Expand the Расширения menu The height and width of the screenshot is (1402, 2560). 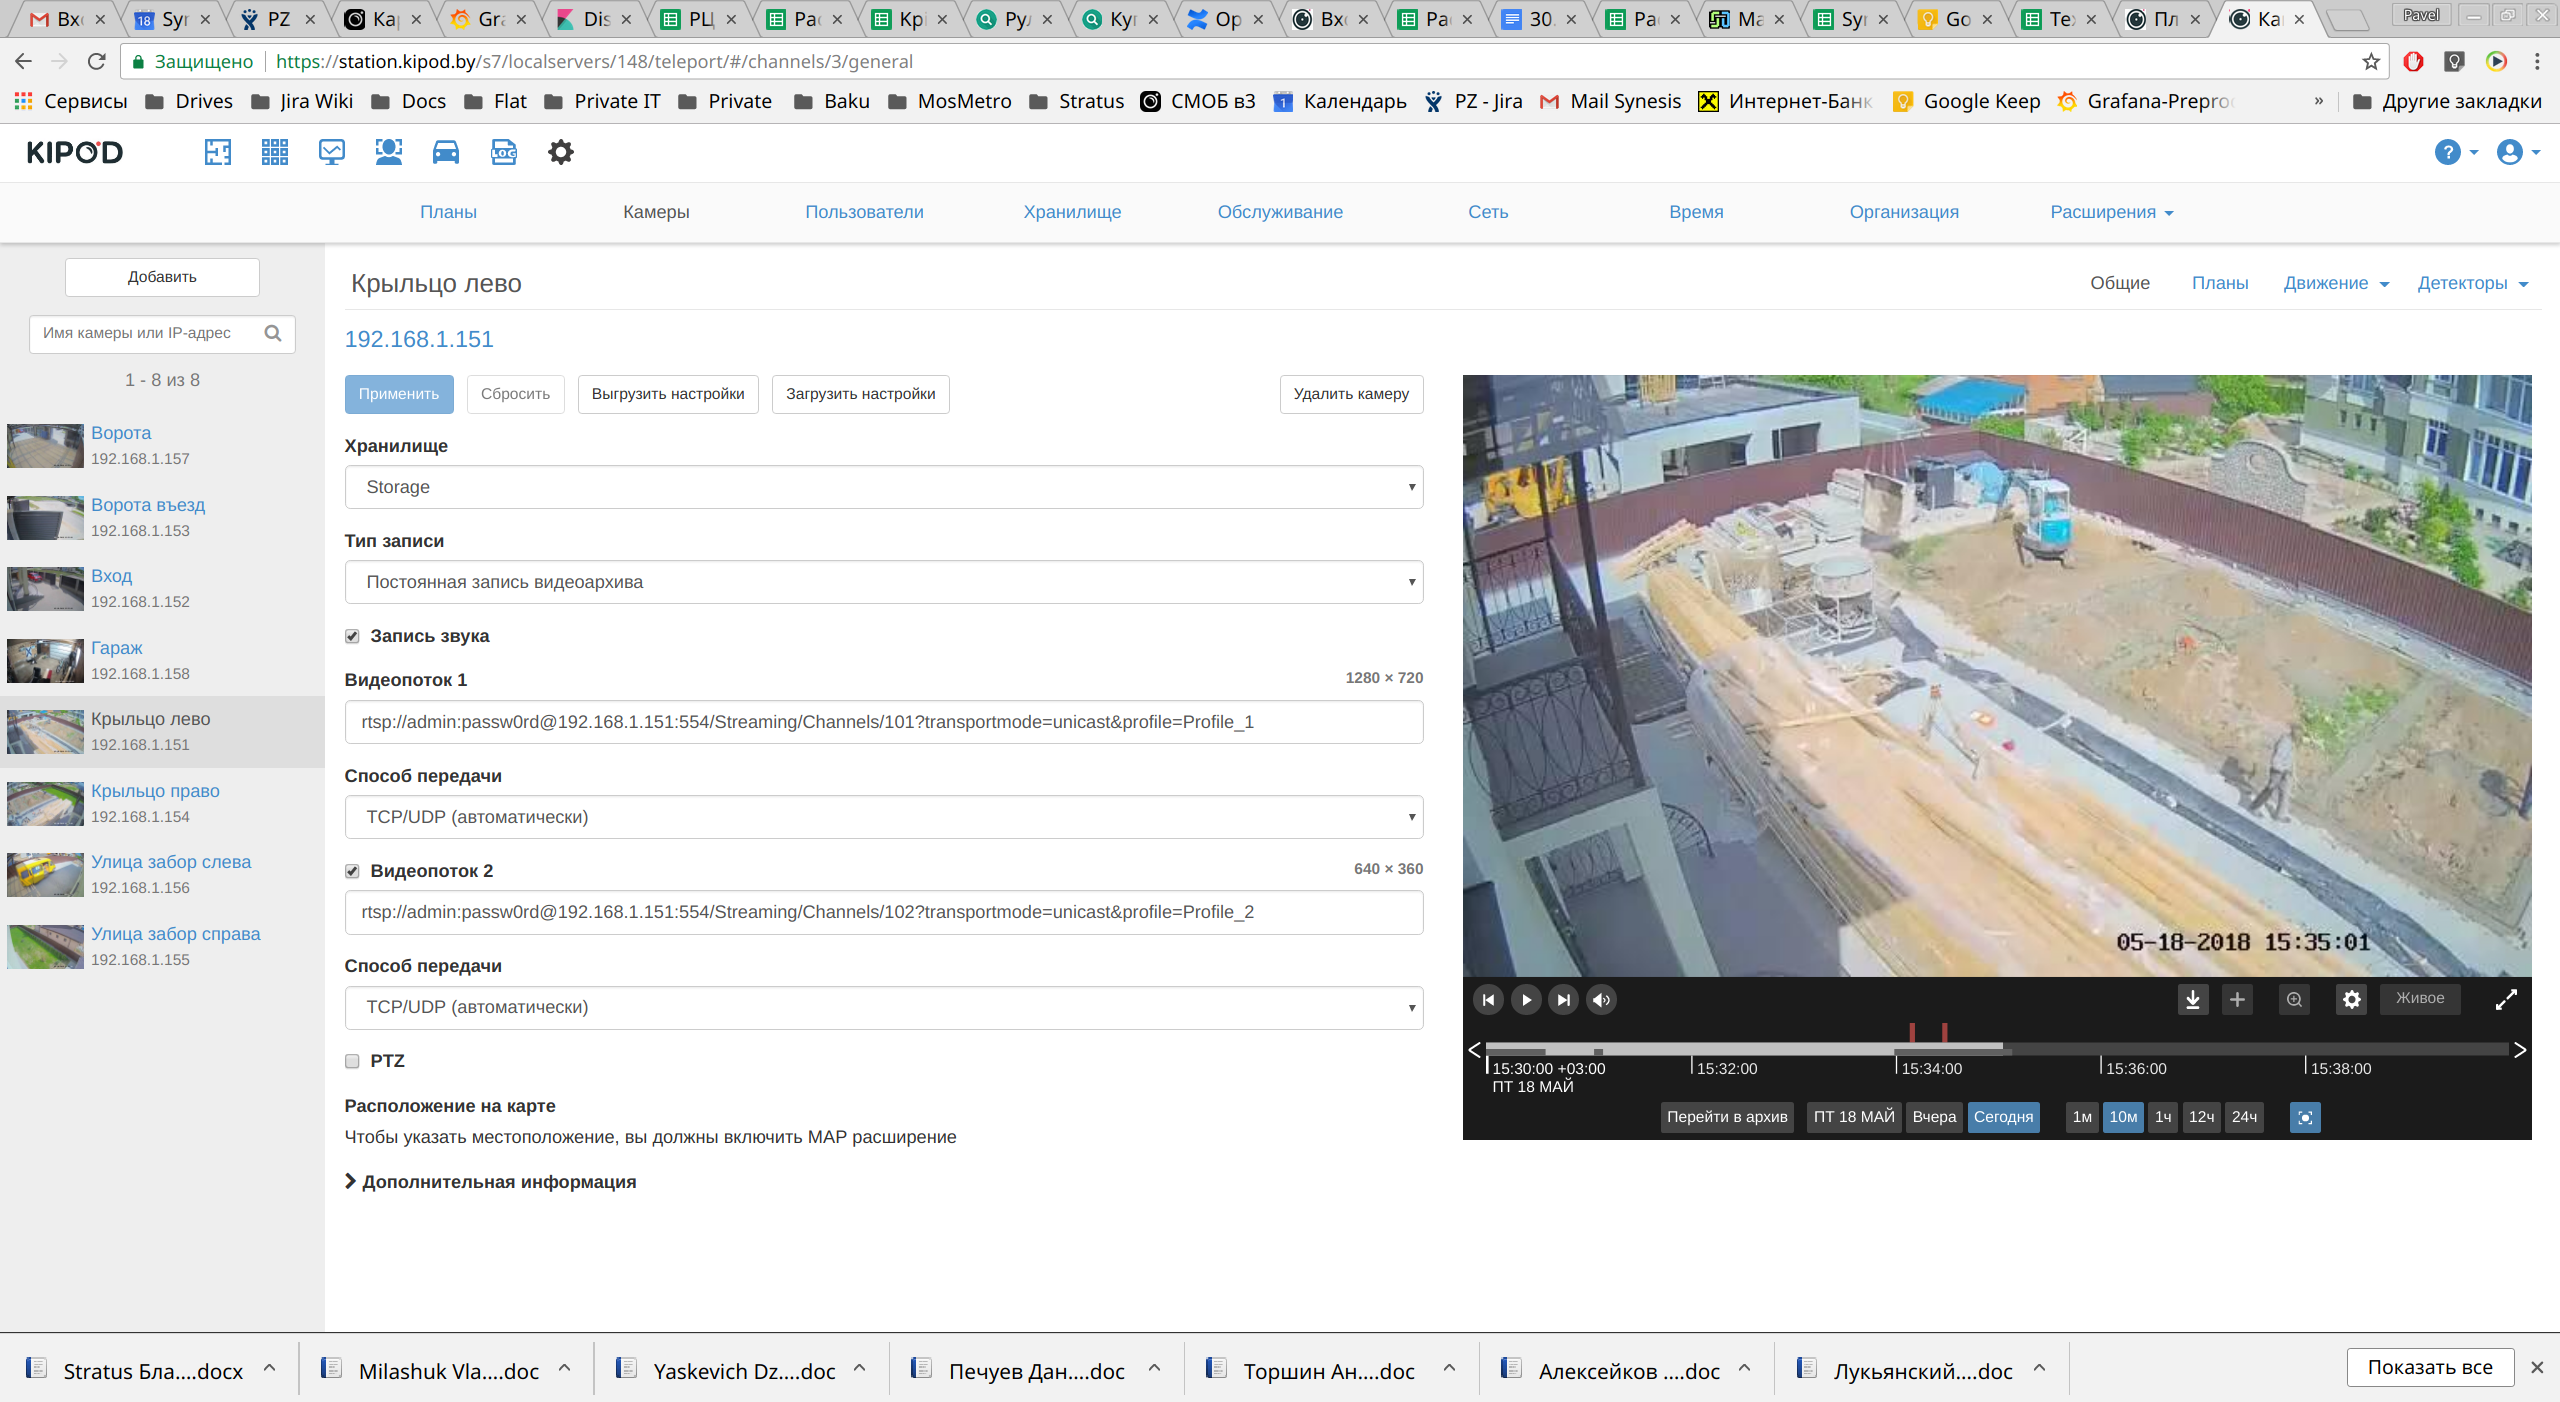pos(2112,212)
